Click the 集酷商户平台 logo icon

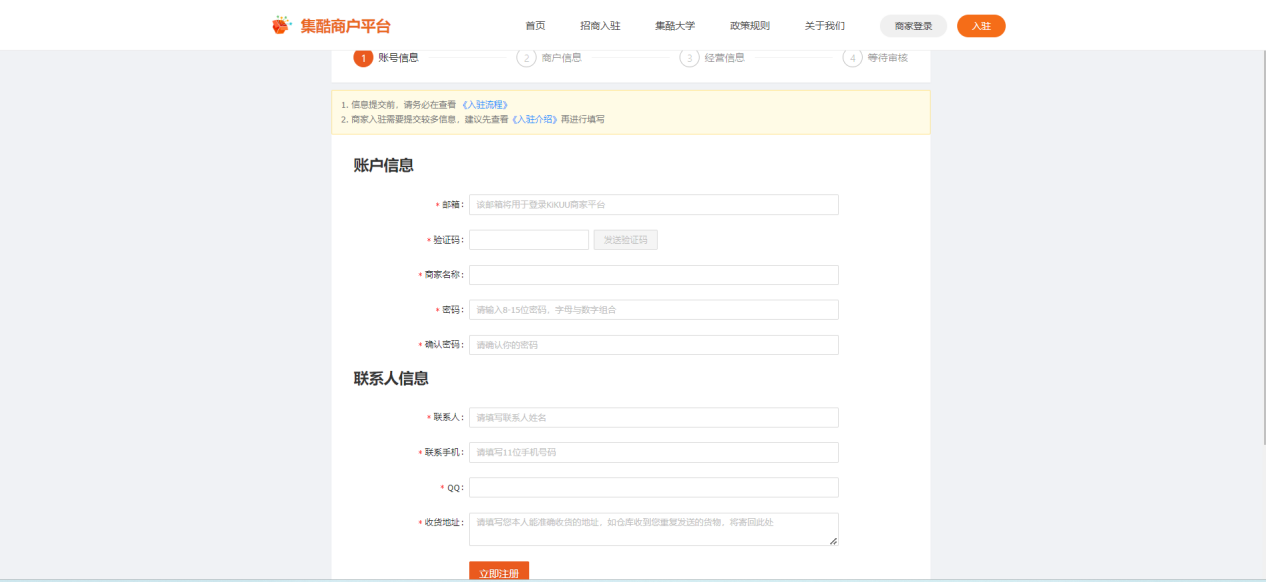(282, 25)
